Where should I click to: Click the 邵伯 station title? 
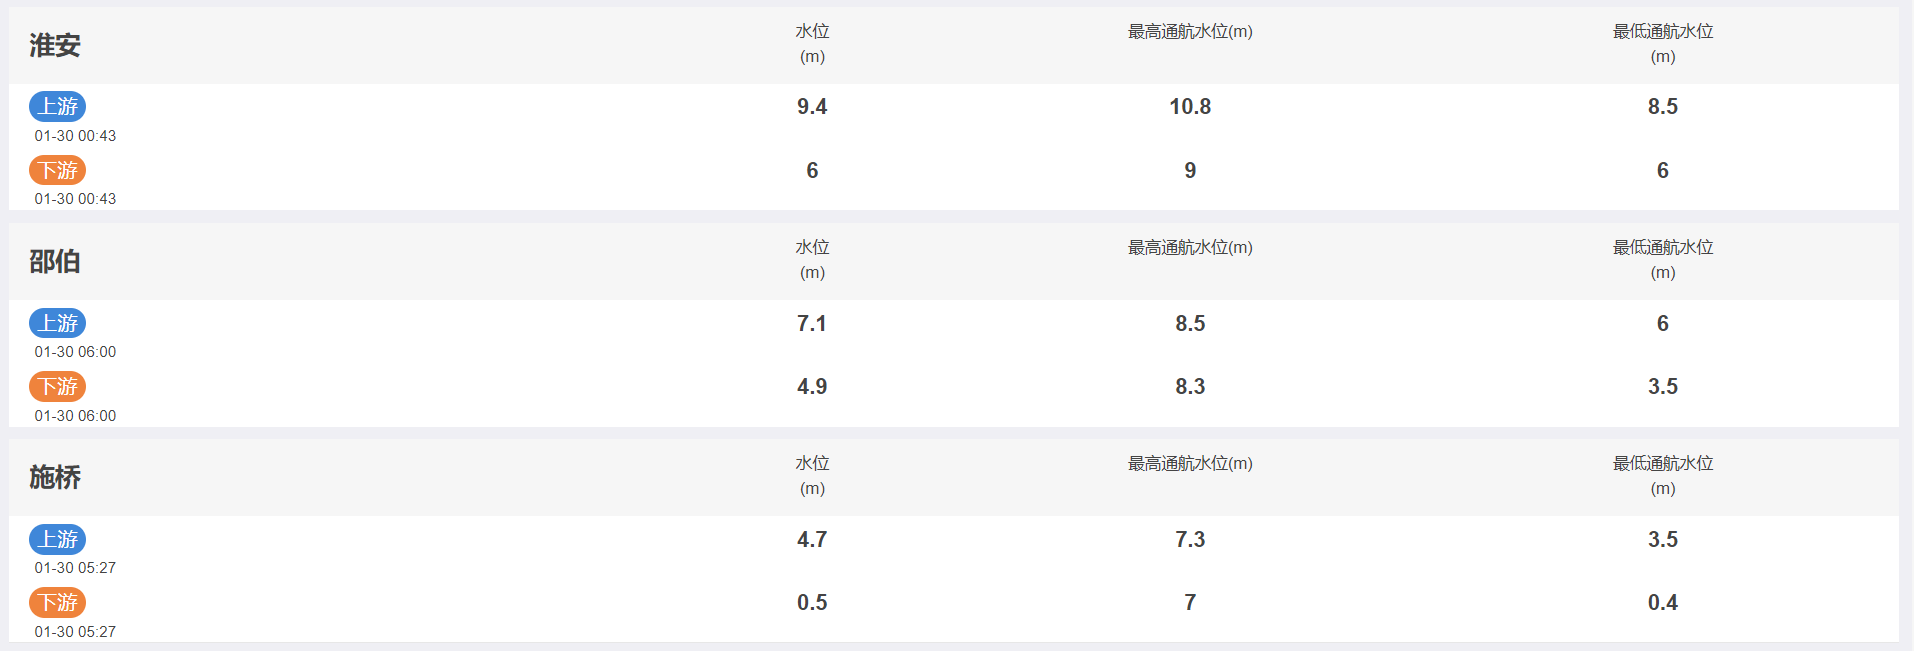point(55,261)
